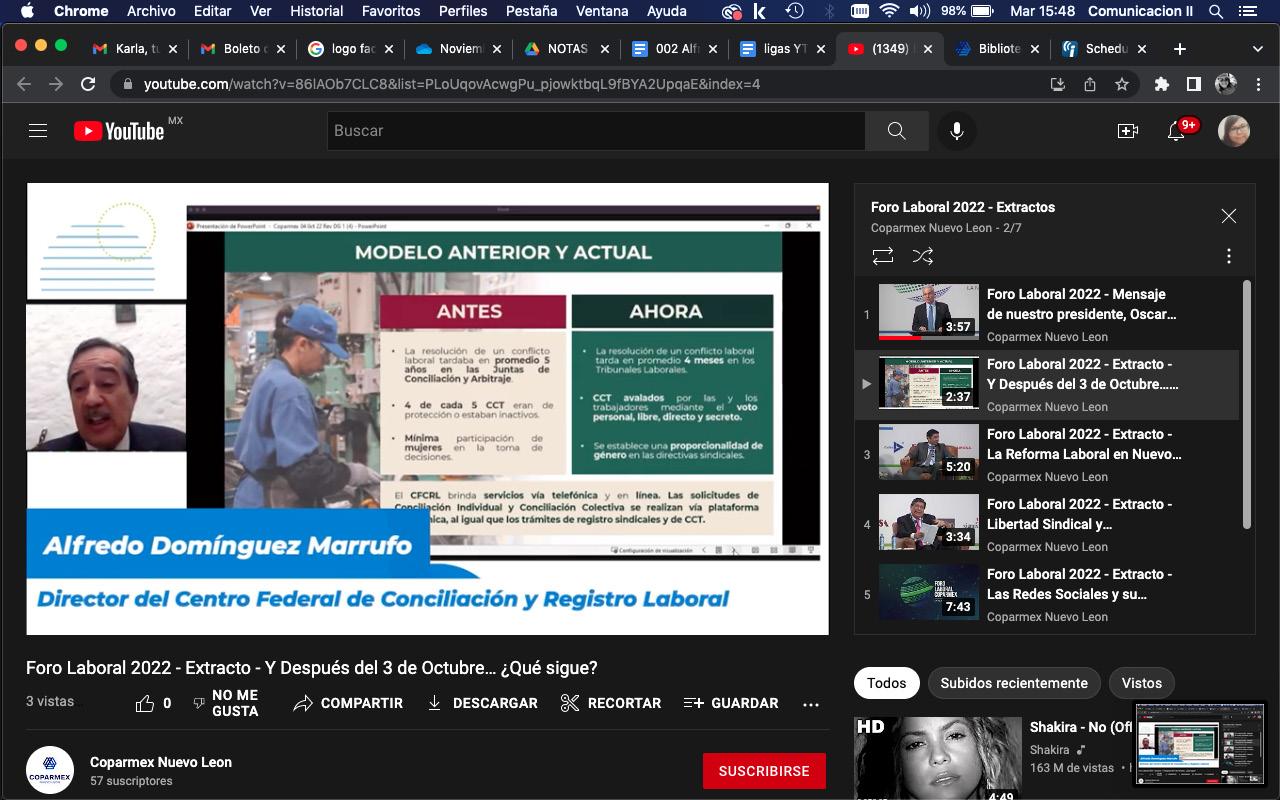Screen dimensions: 1280x800
Task: Open Chrome three-dot menu
Action: coord(1258,85)
